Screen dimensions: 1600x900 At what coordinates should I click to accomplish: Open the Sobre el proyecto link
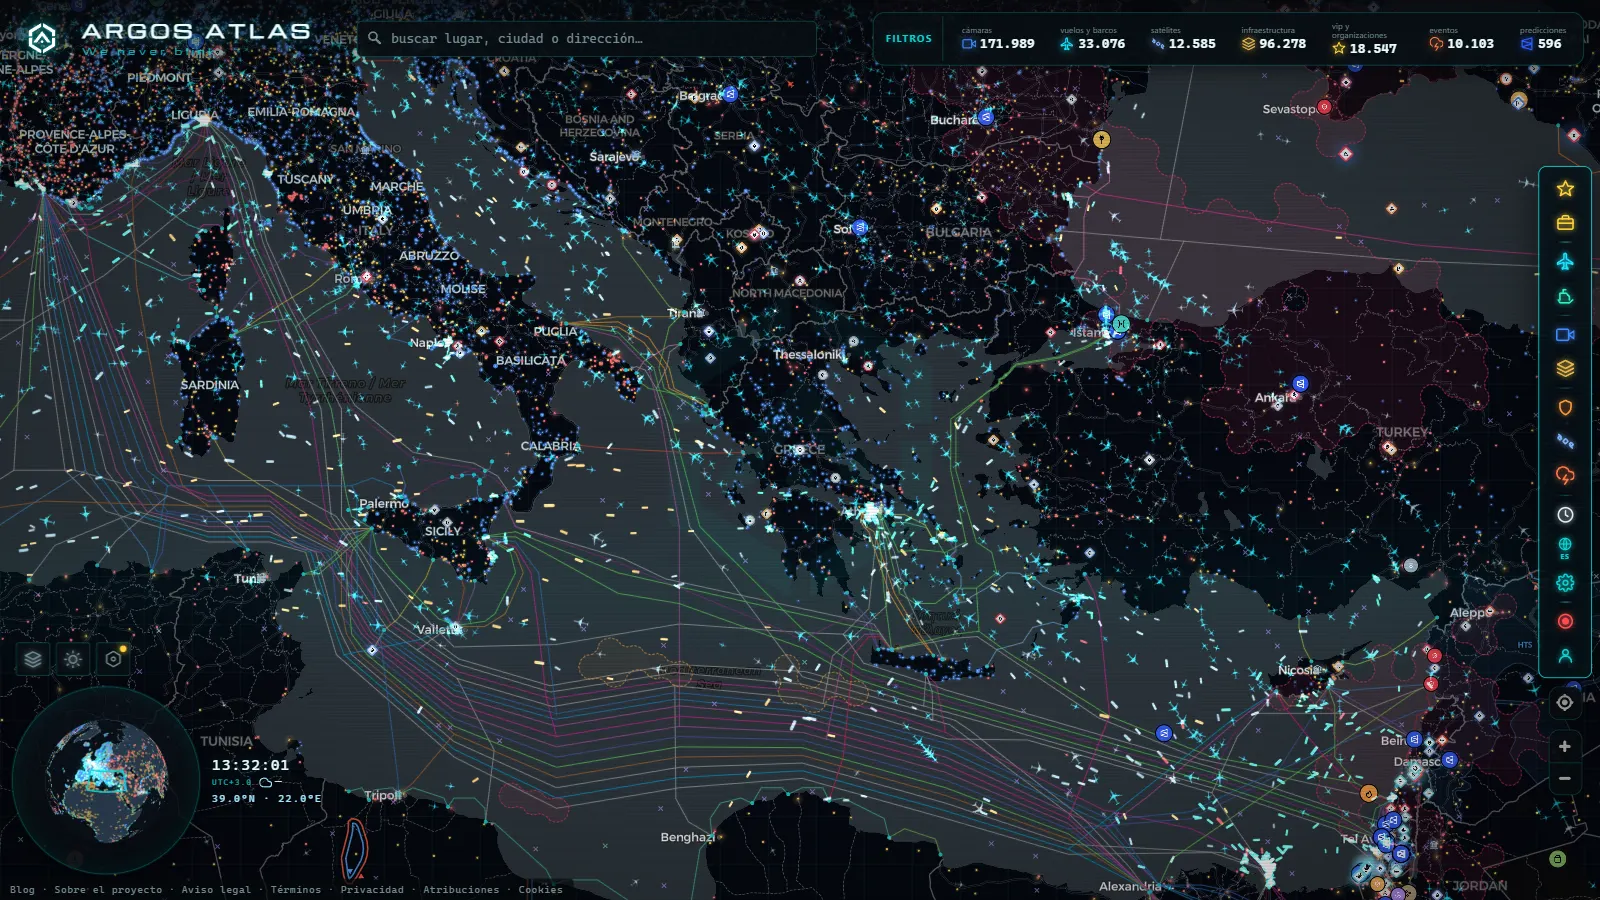[x=108, y=889]
